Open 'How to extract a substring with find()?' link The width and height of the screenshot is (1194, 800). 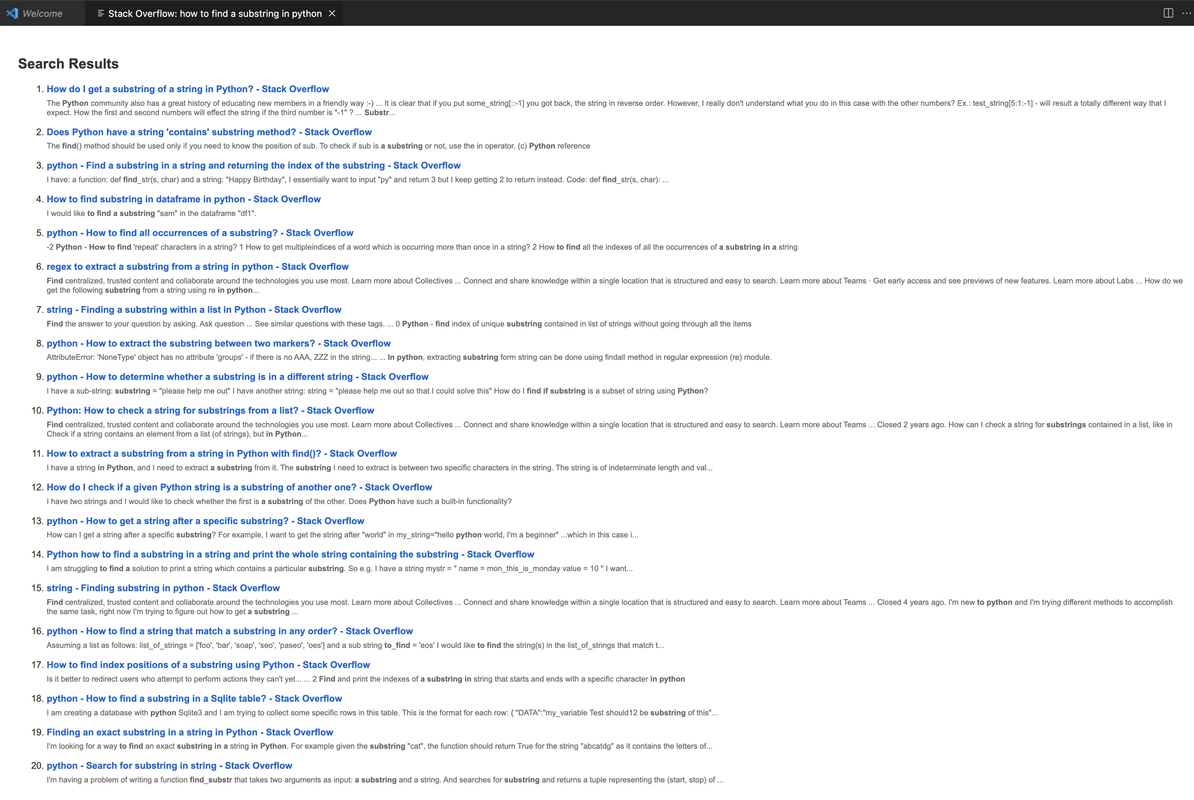point(222,454)
